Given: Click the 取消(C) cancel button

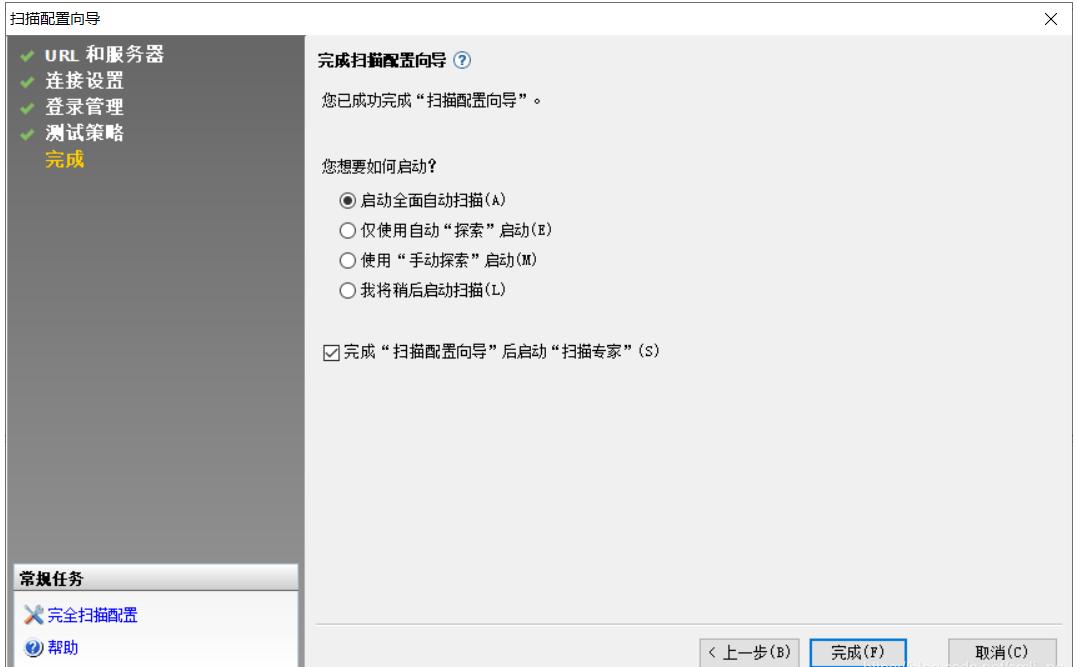Looking at the screenshot, I should click(x=1002, y=652).
